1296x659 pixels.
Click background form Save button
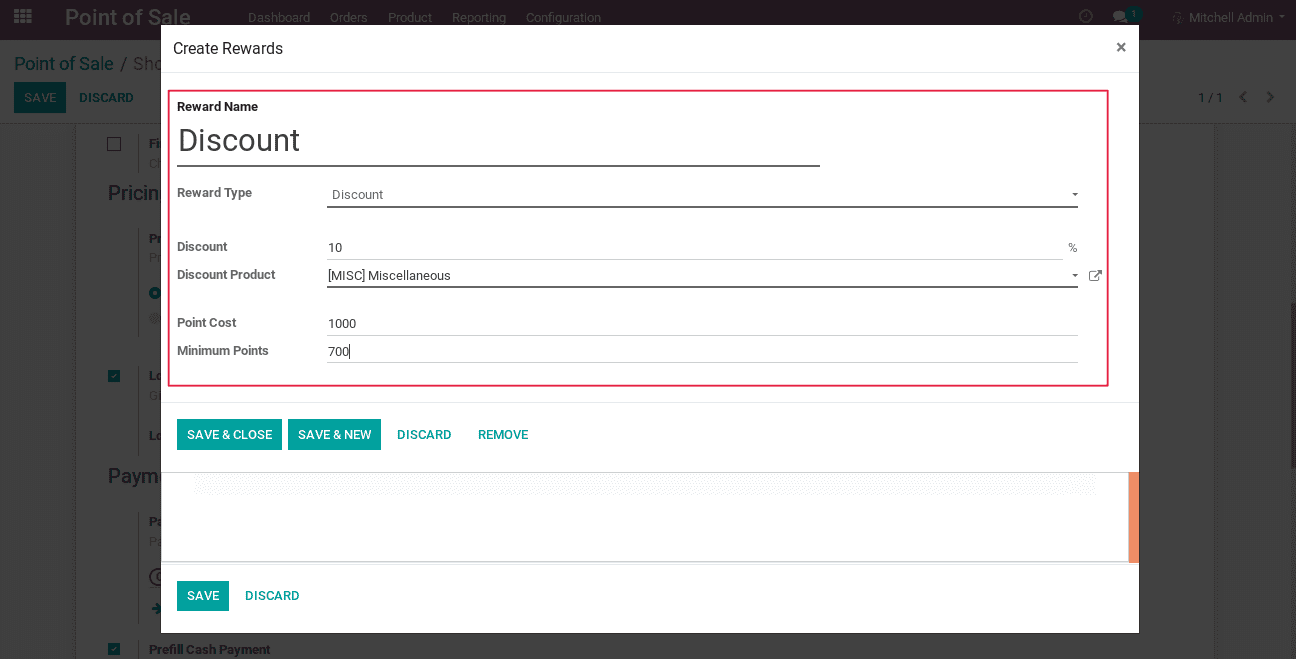[x=40, y=98]
